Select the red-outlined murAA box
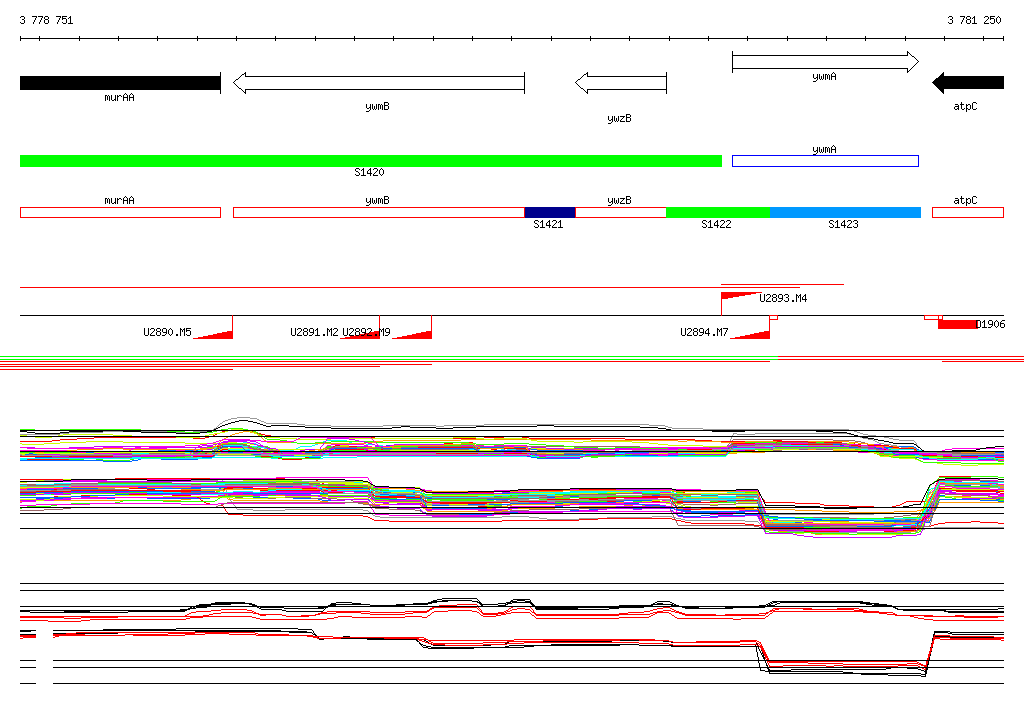 [x=120, y=212]
